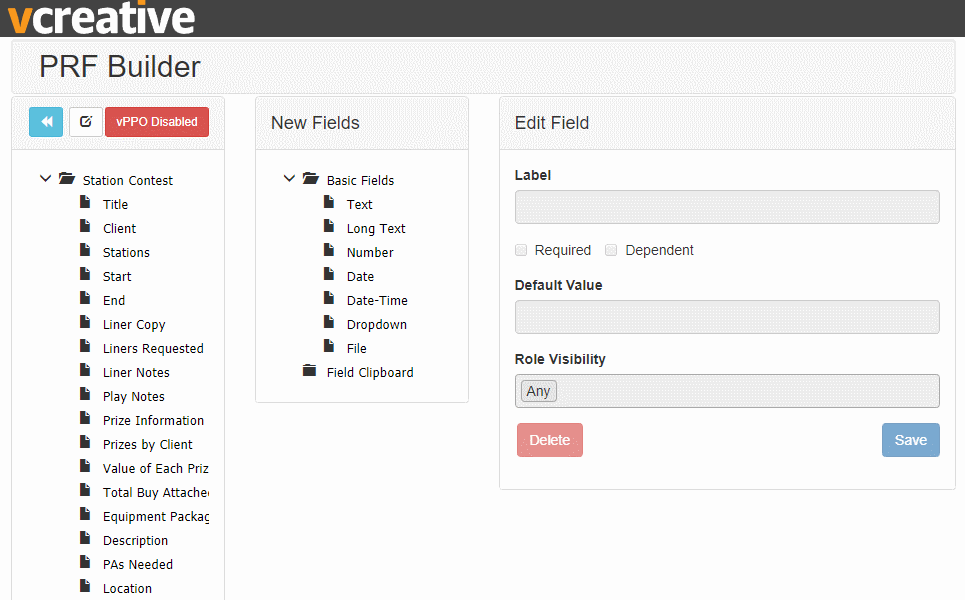The height and width of the screenshot is (600, 965).
Task: Collapse the Basic Fields folder chevron
Action: [289, 179]
